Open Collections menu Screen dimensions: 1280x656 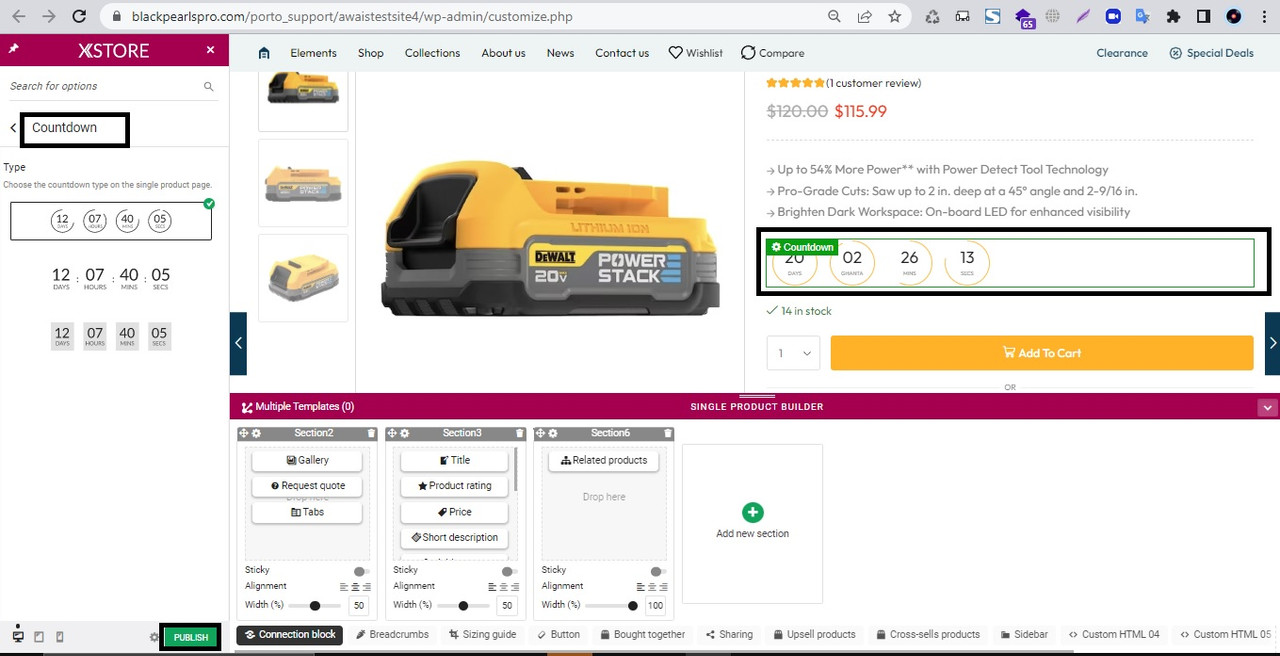coord(432,53)
